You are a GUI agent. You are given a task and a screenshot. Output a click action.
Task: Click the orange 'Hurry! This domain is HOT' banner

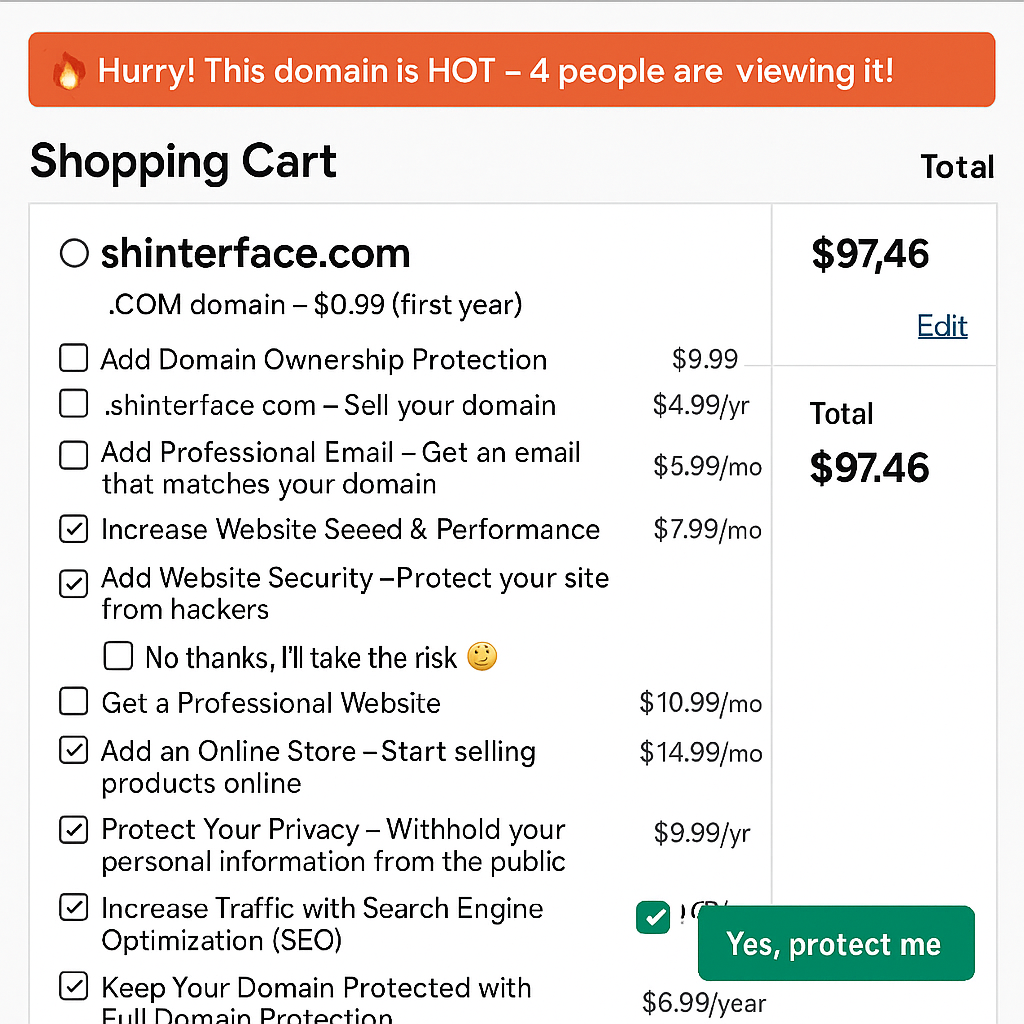coord(511,69)
